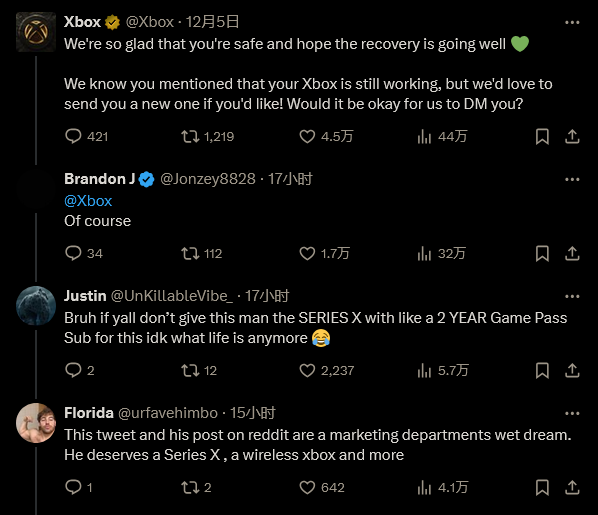The image size is (598, 515).
Task: Bookmark the Xbox tweet
Action: tap(542, 136)
